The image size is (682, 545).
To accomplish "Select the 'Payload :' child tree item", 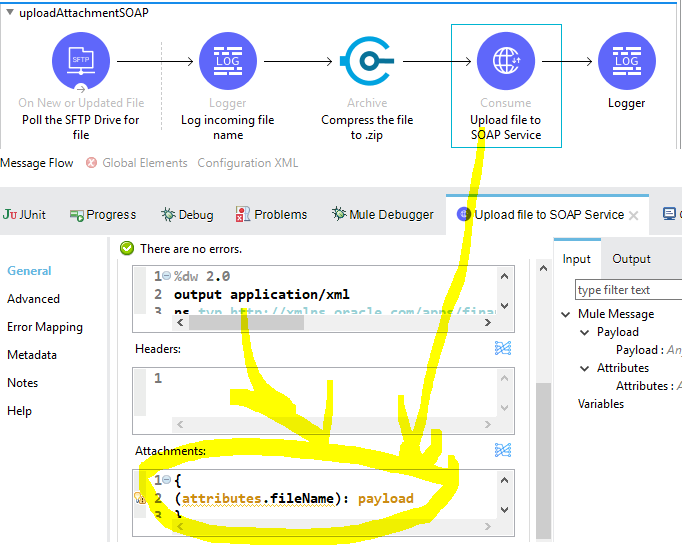I will coord(648,350).
